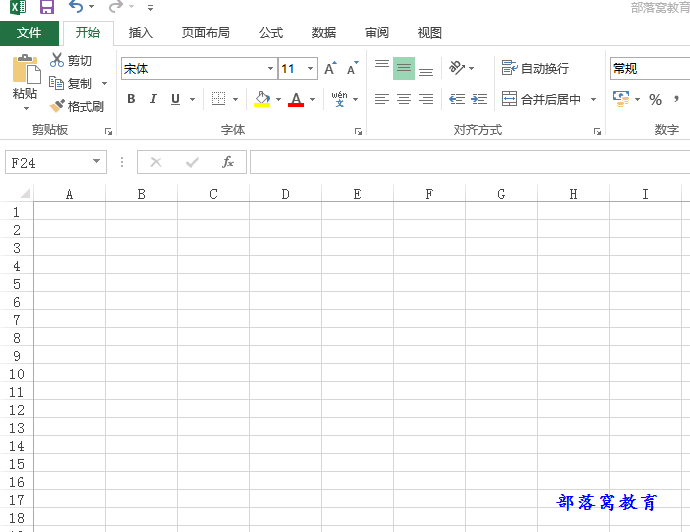Open the clipboard (剪贴板) dialog launcher
This screenshot has height=532, width=690.
[108, 131]
